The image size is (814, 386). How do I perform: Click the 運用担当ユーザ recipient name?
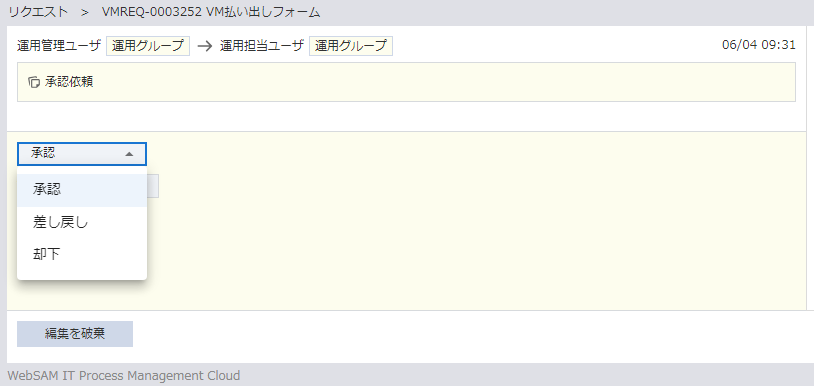262,46
